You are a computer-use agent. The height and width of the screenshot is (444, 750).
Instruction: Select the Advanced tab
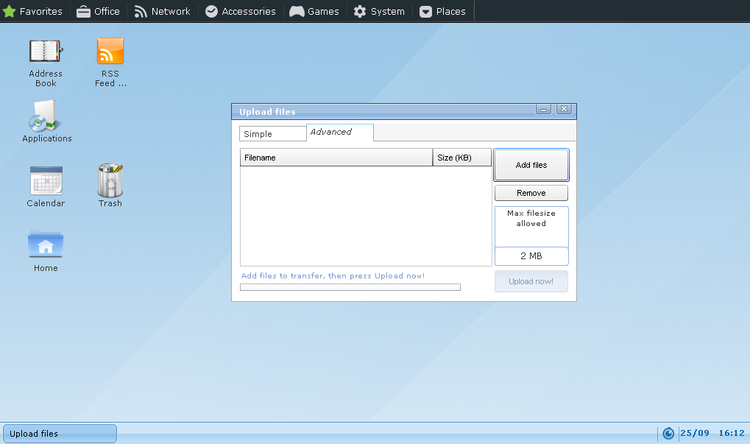coord(339,132)
